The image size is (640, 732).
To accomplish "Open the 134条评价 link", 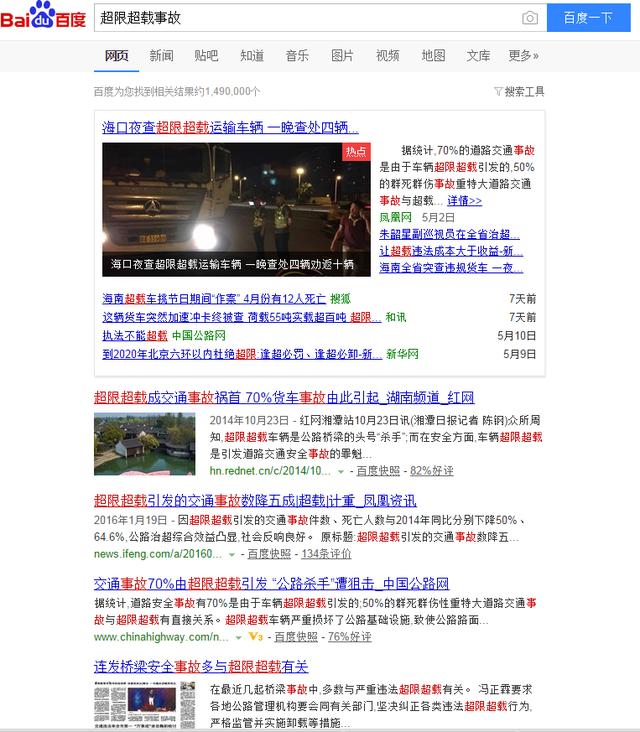I will [326, 554].
